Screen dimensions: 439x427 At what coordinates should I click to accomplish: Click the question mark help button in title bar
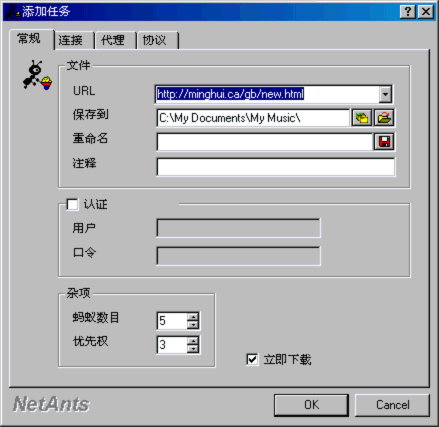click(408, 12)
